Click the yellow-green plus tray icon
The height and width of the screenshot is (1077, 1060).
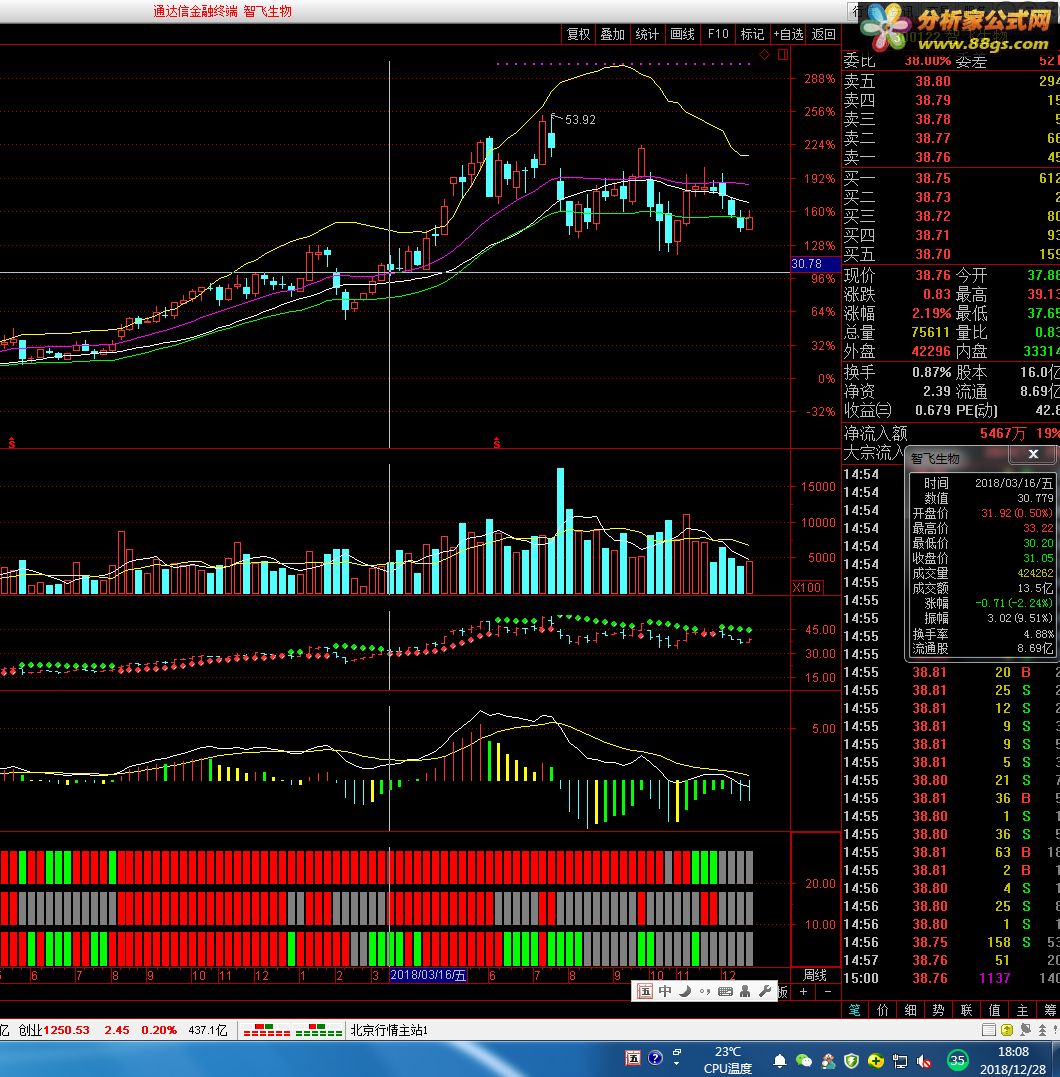(x=875, y=1061)
